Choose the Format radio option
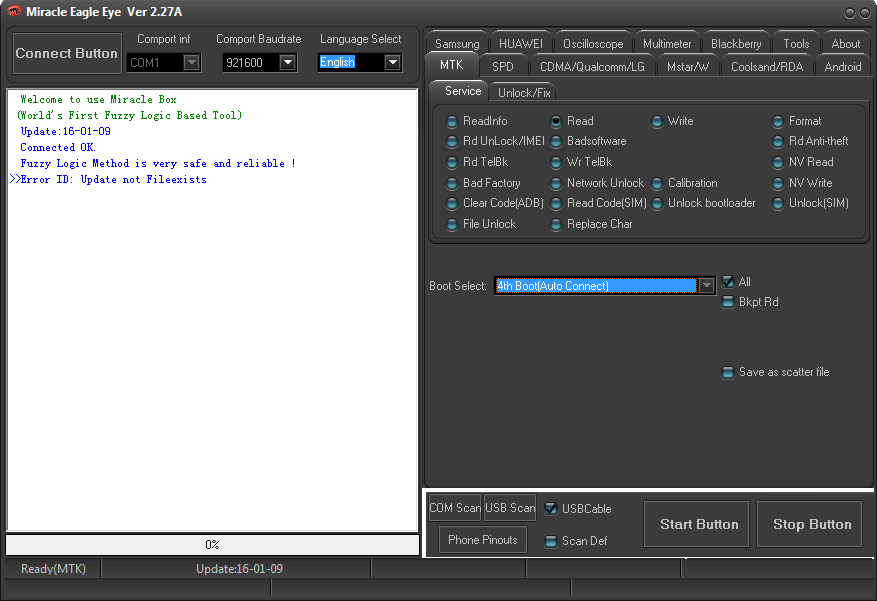The image size is (877, 601). click(796, 121)
